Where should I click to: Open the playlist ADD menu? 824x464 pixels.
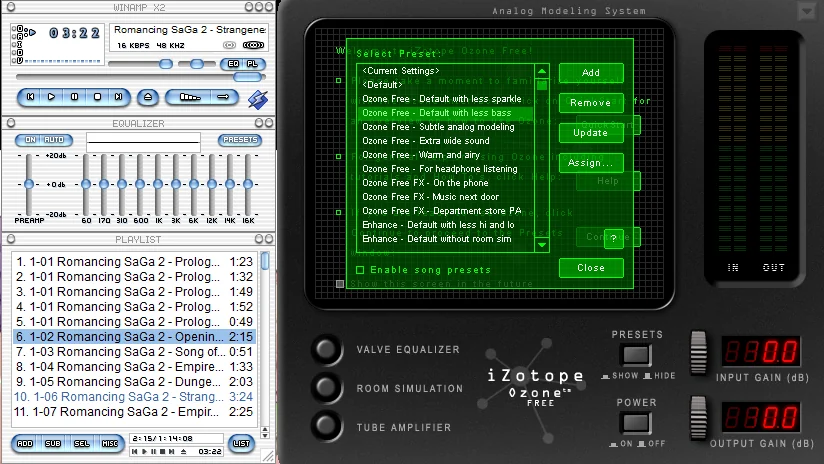(x=25, y=443)
